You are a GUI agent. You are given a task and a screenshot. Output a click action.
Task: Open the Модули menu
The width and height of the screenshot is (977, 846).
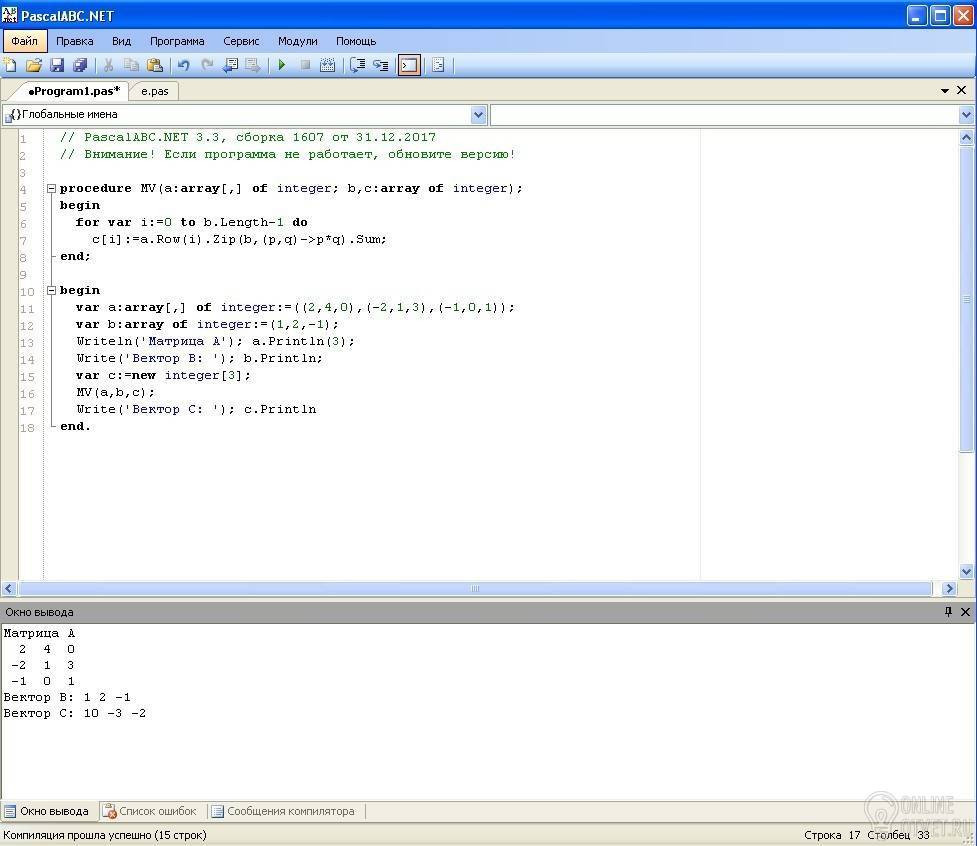click(297, 41)
